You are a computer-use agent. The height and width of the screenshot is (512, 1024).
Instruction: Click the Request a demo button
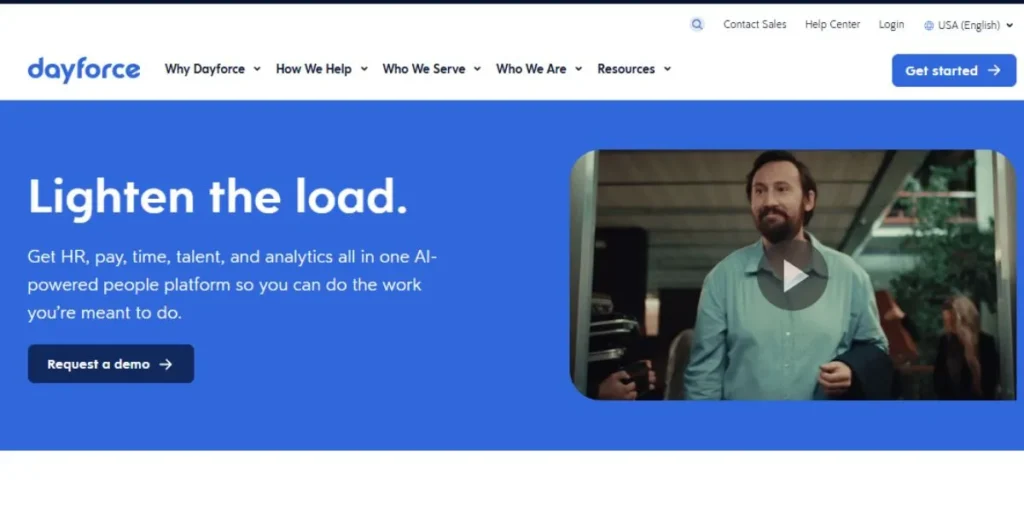[110, 364]
